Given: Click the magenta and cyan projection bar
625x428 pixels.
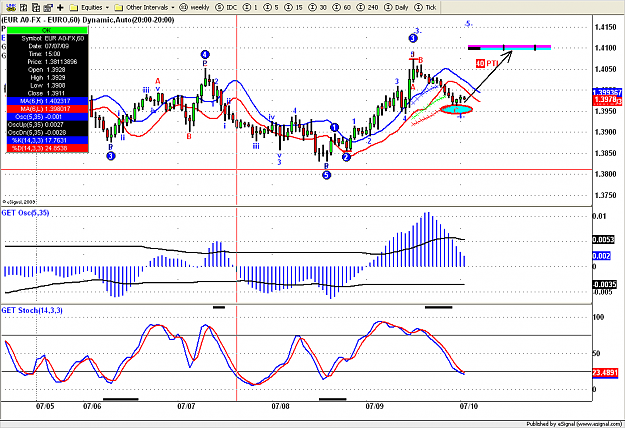Looking at the screenshot, I should (x=509, y=47).
